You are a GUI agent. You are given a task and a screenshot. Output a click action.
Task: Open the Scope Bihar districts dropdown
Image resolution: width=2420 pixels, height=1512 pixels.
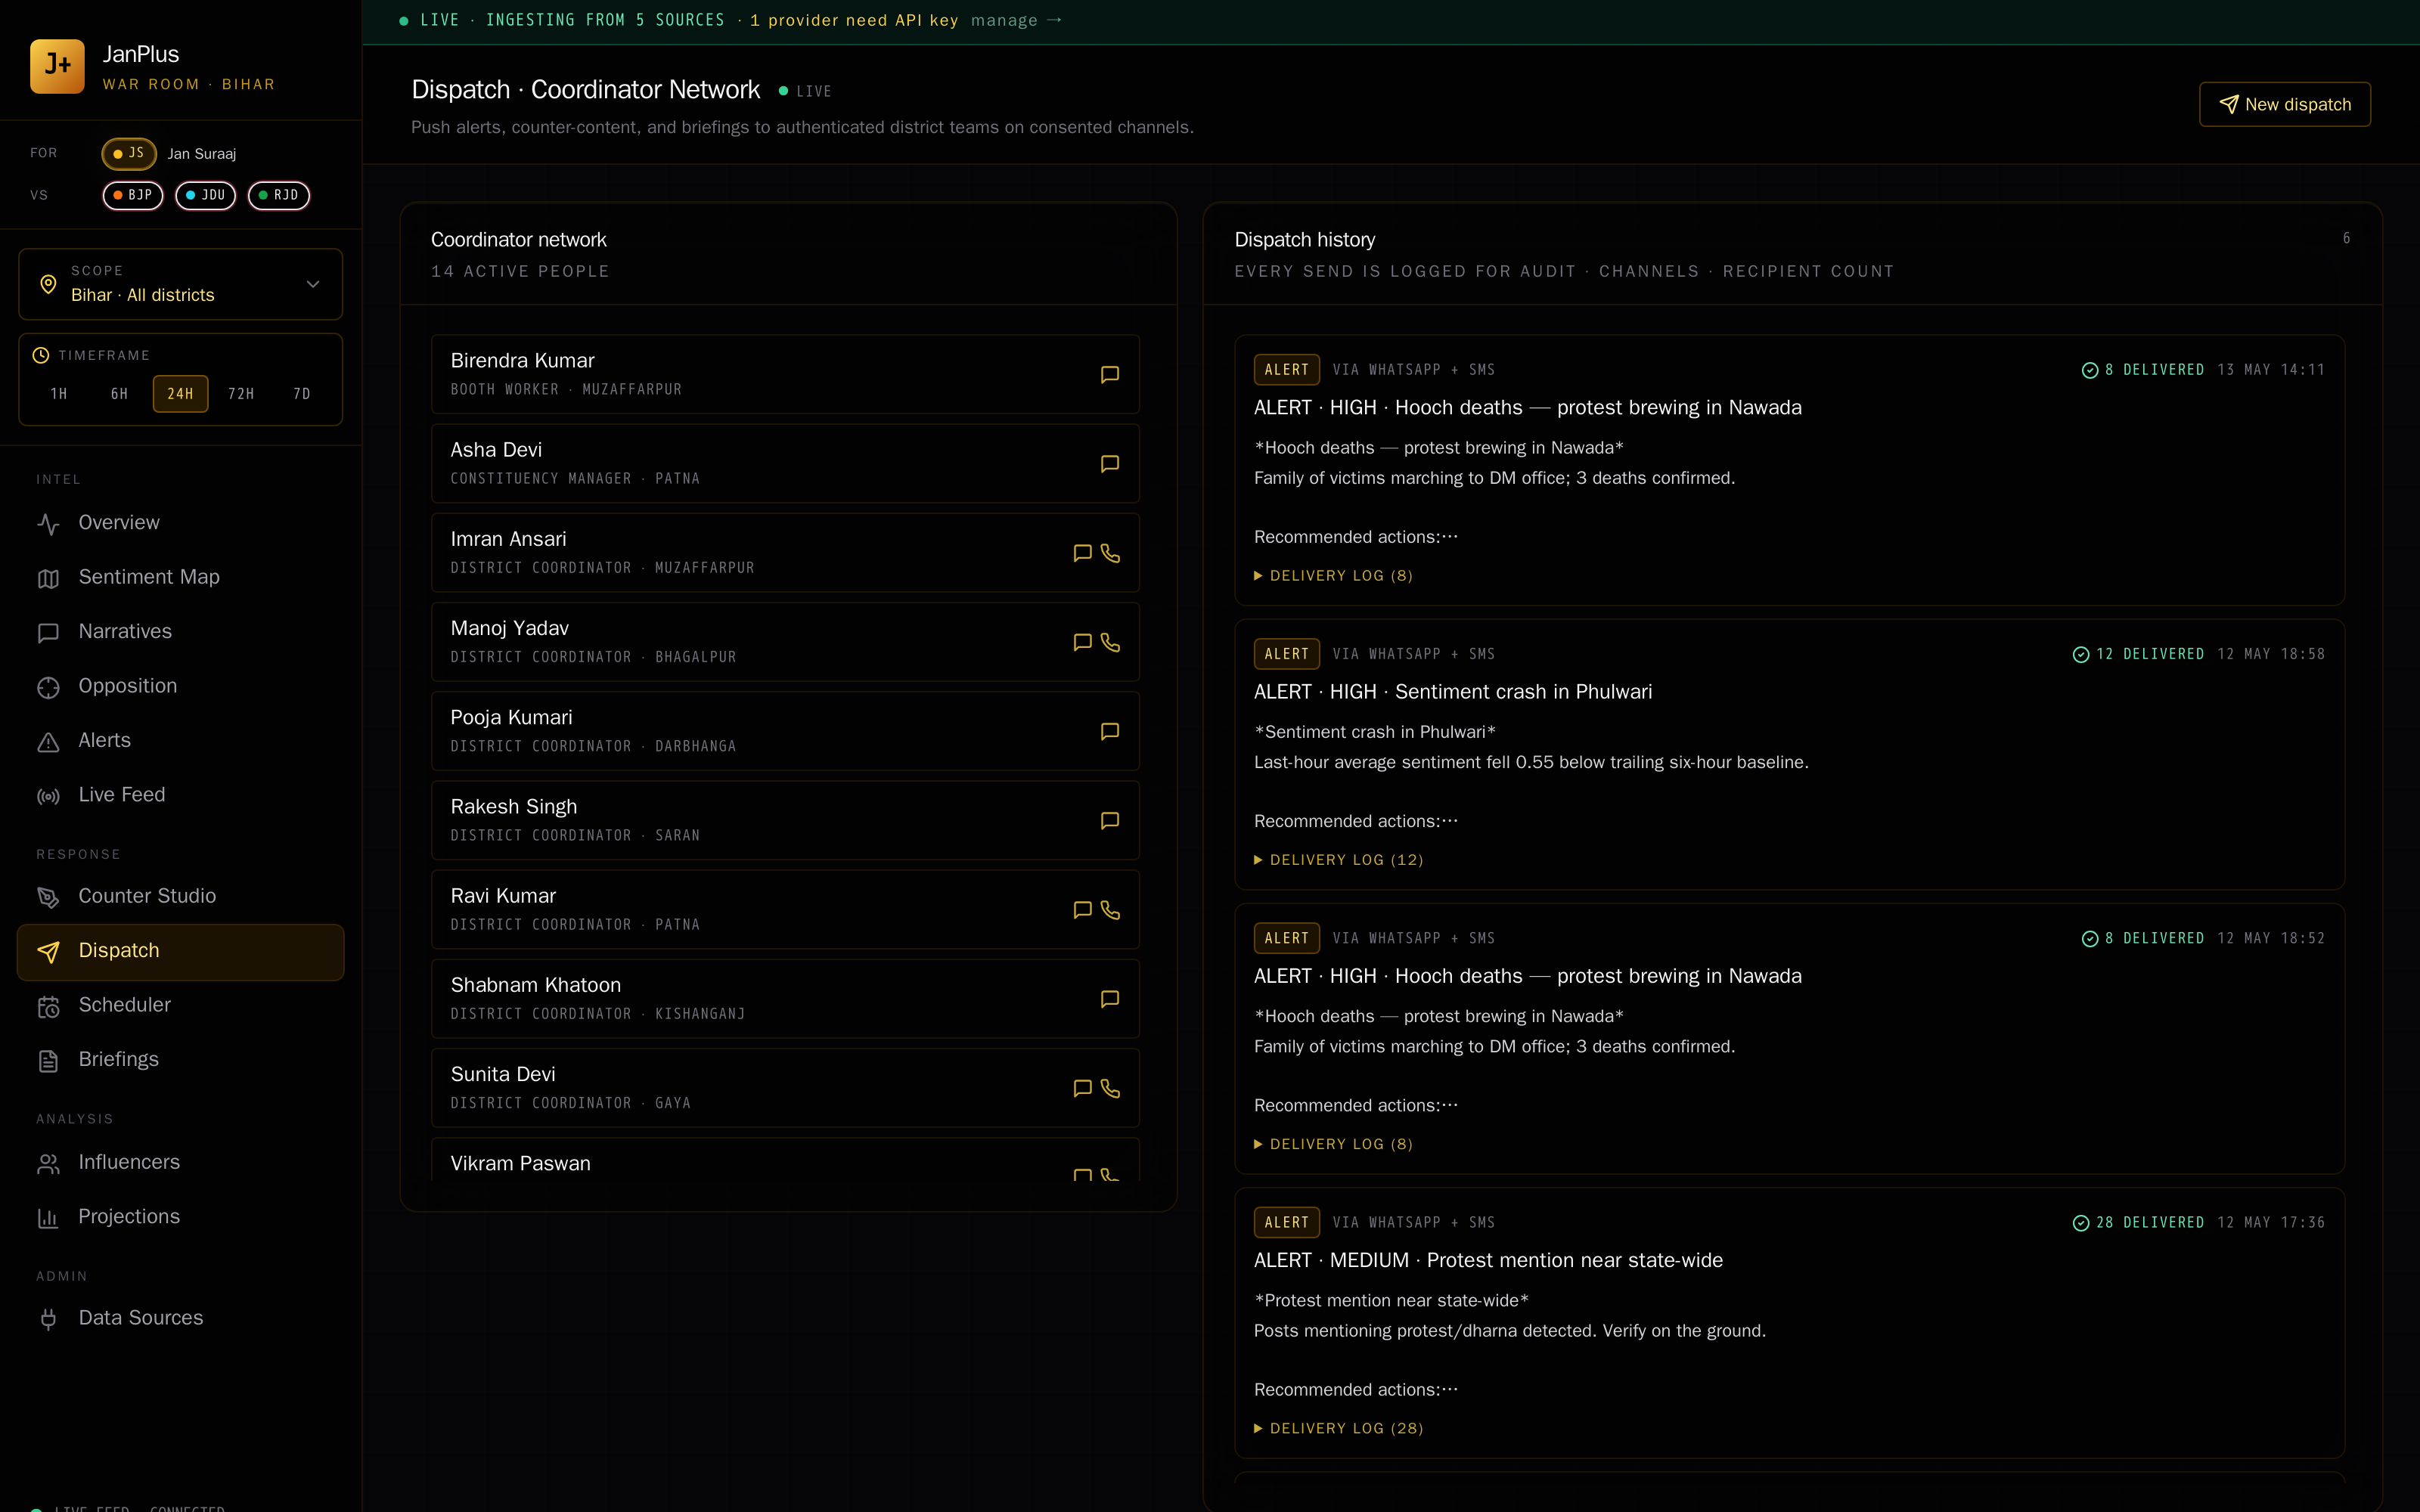(x=180, y=284)
